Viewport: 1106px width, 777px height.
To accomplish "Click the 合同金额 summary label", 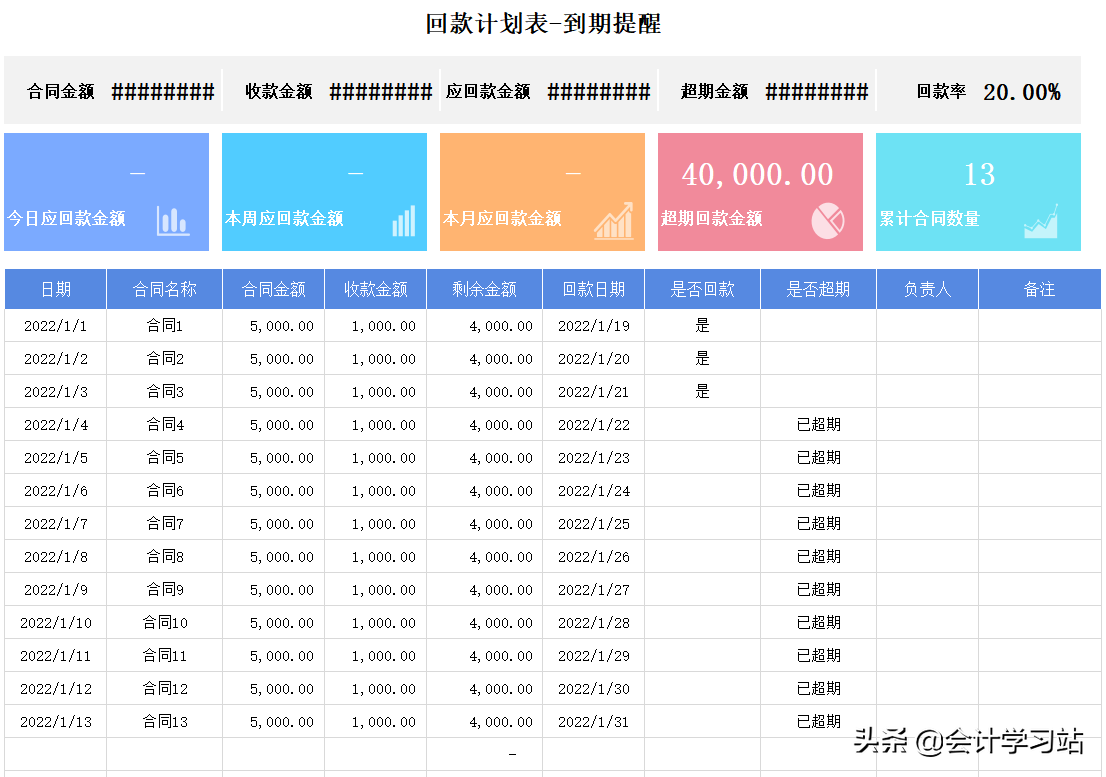I will tap(61, 92).
